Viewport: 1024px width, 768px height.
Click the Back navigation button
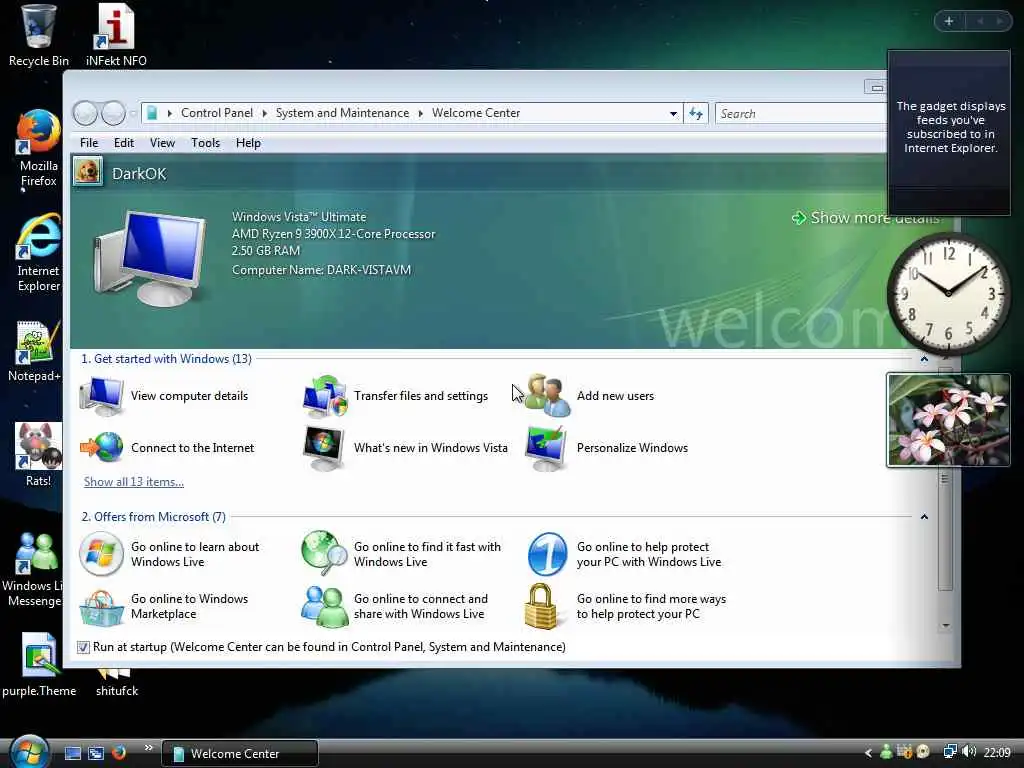[x=86, y=113]
